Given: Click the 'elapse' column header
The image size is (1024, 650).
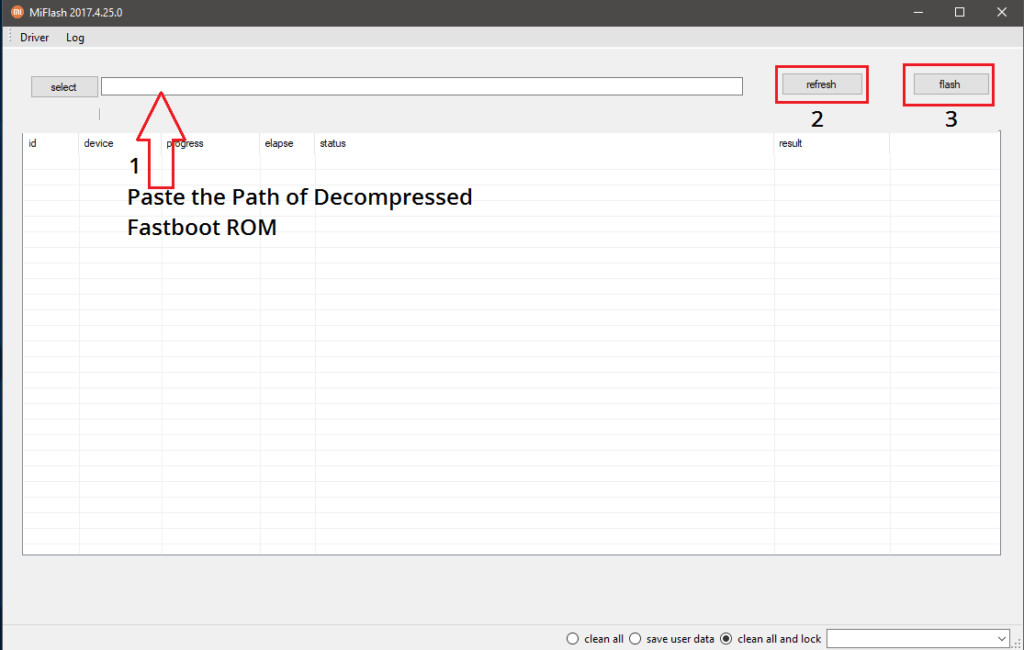Looking at the screenshot, I should 287,143.
